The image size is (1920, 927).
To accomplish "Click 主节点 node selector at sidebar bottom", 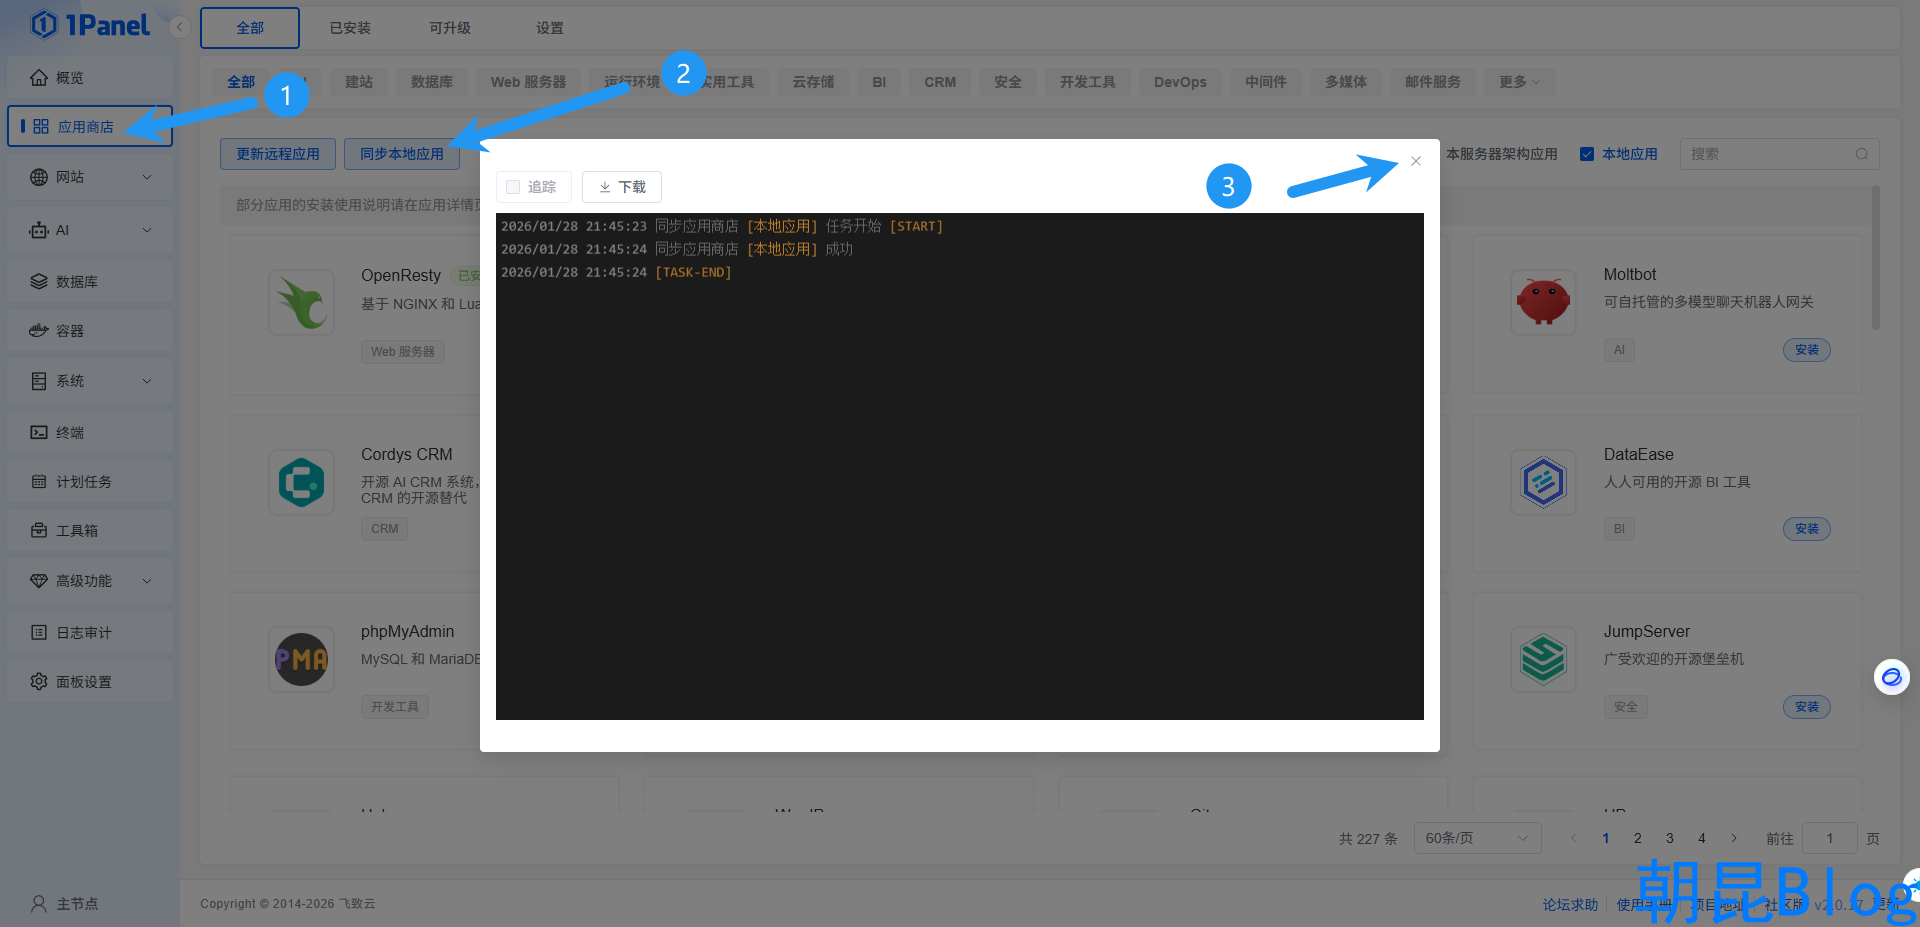I will 66,904.
